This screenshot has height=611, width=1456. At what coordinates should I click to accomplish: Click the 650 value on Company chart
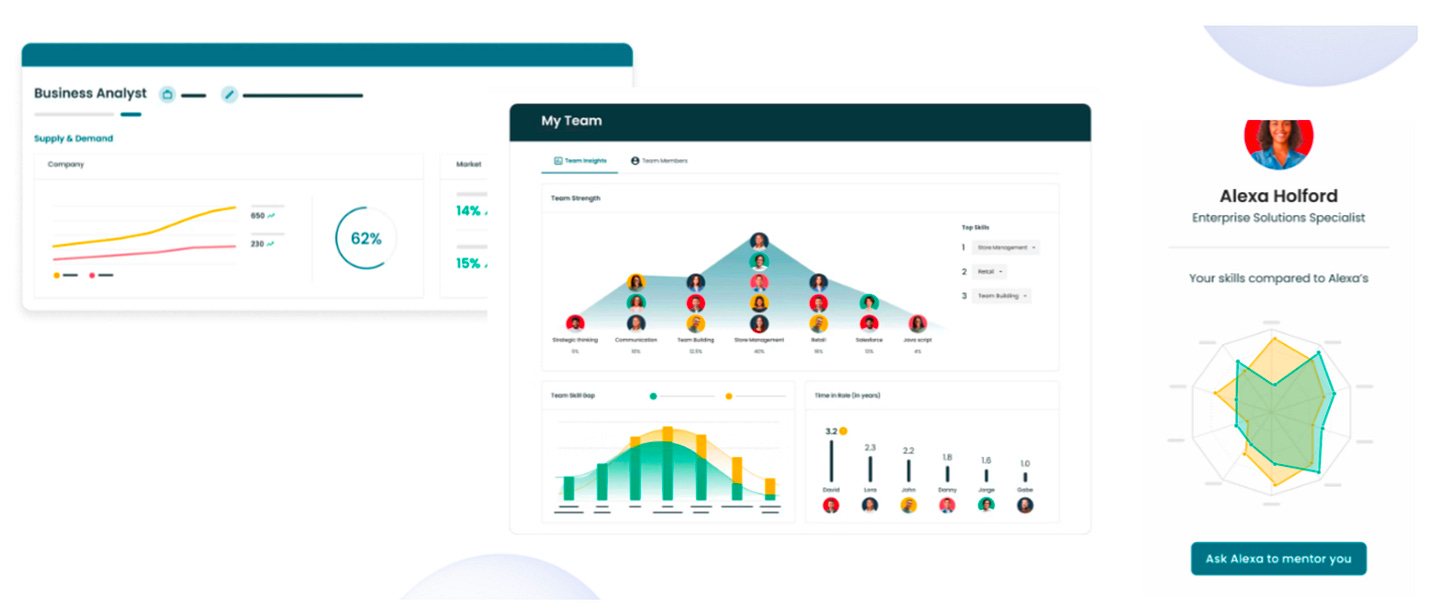258,215
